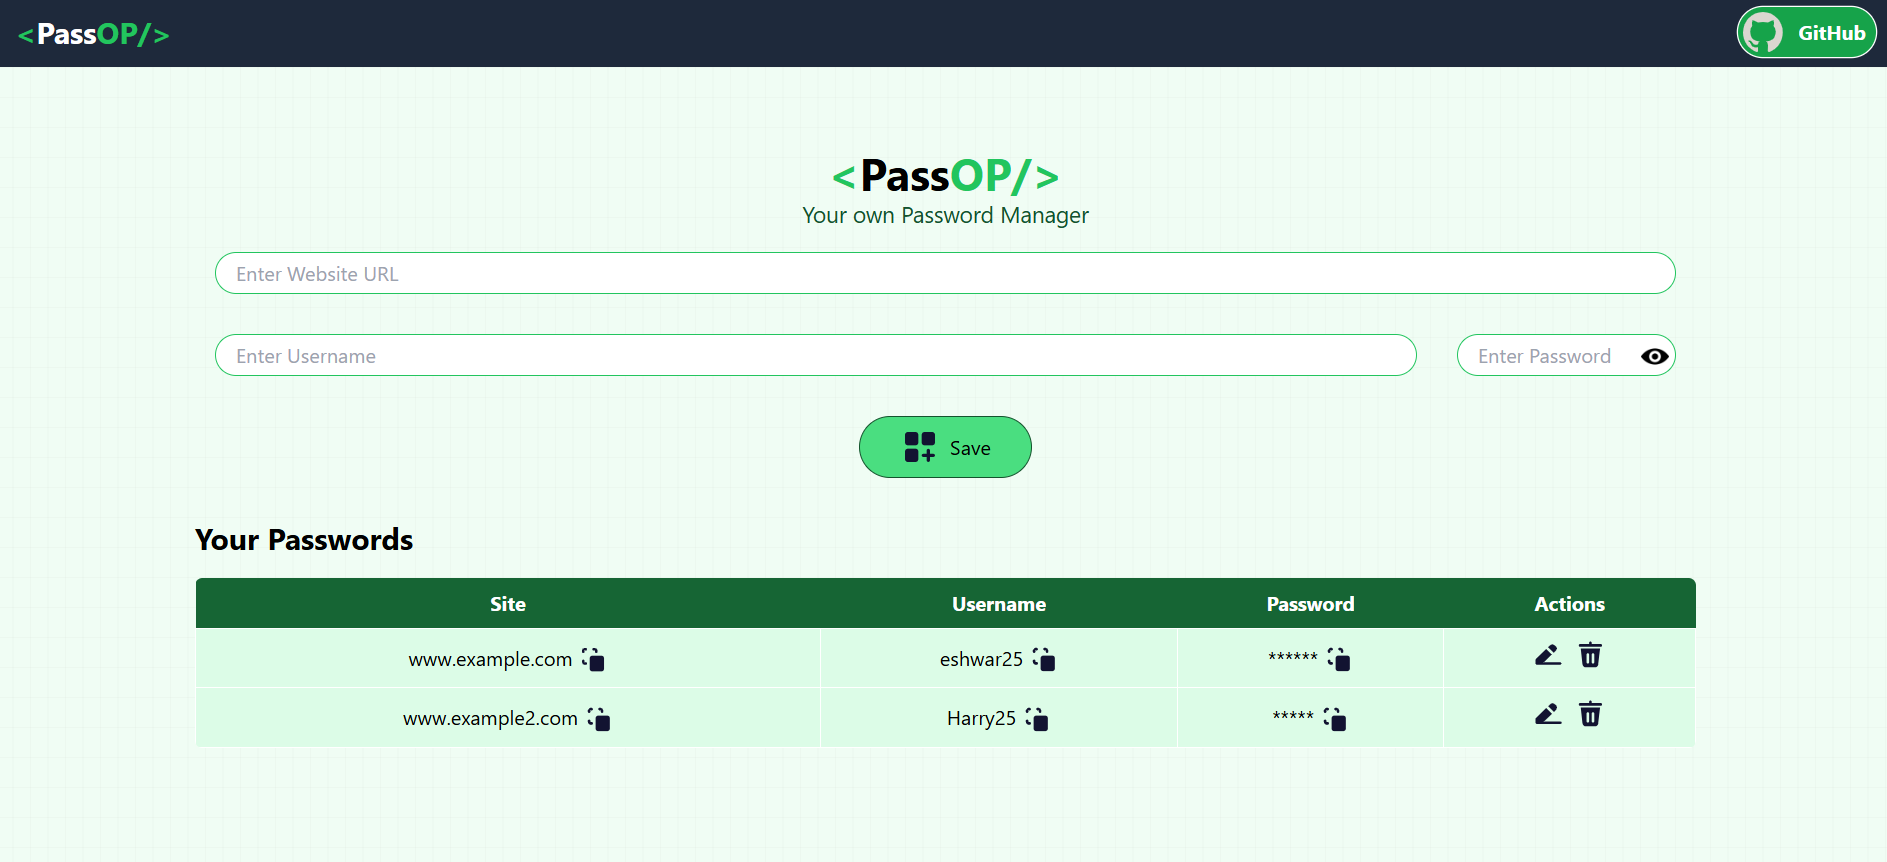
Task: Copy the www.example2.com site URL
Action: tap(599, 718)
